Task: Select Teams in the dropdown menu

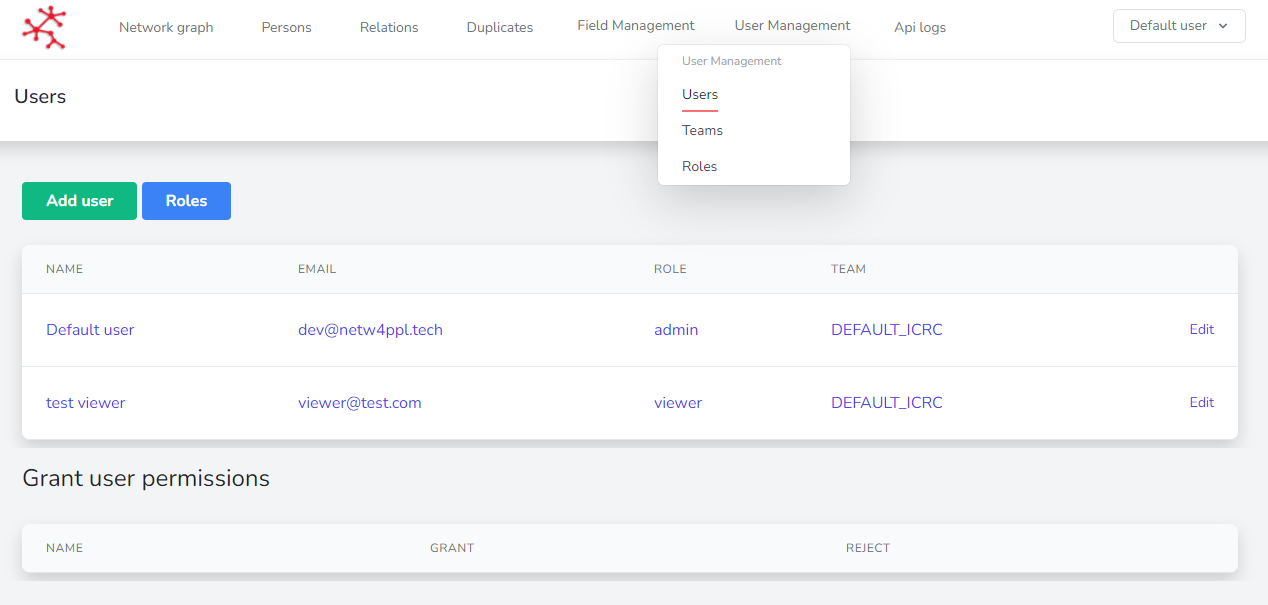Action: coord(702,130)
